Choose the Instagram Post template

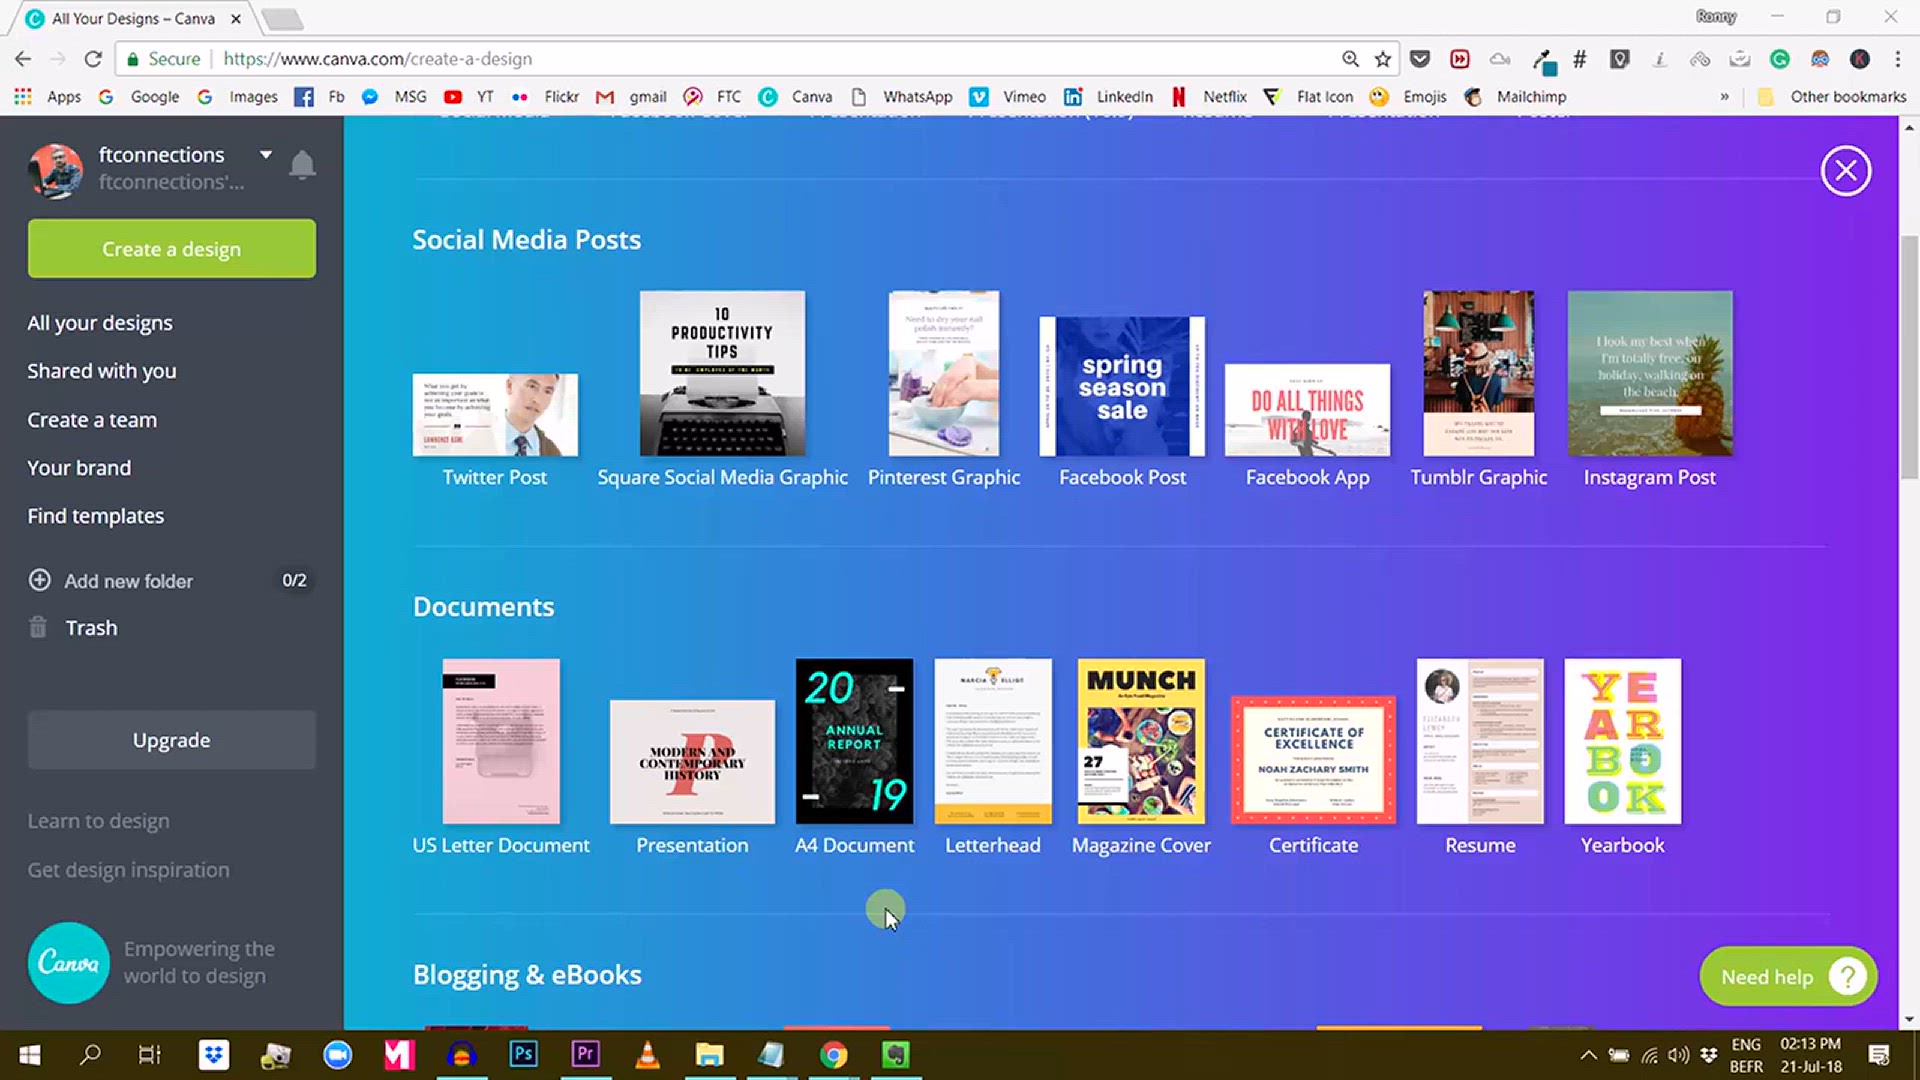tap(1650, 373)
